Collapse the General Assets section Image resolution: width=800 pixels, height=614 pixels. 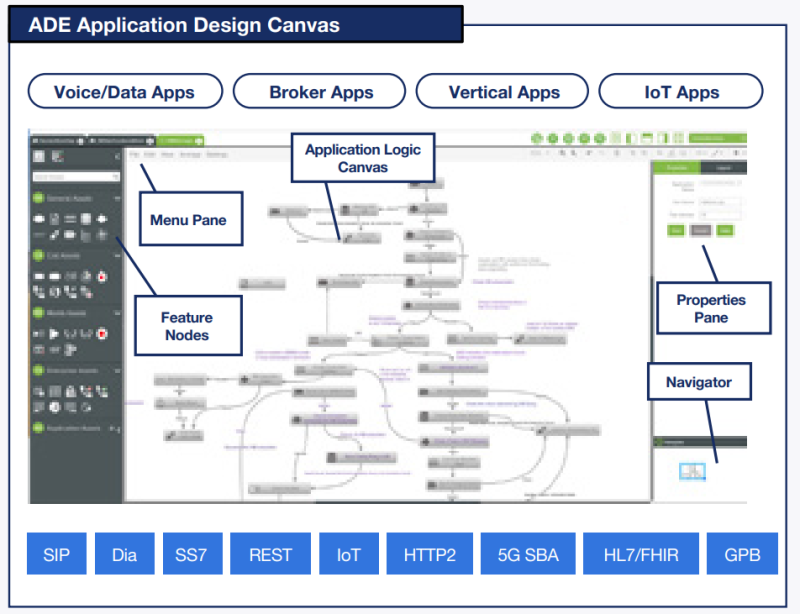point(116,198)
